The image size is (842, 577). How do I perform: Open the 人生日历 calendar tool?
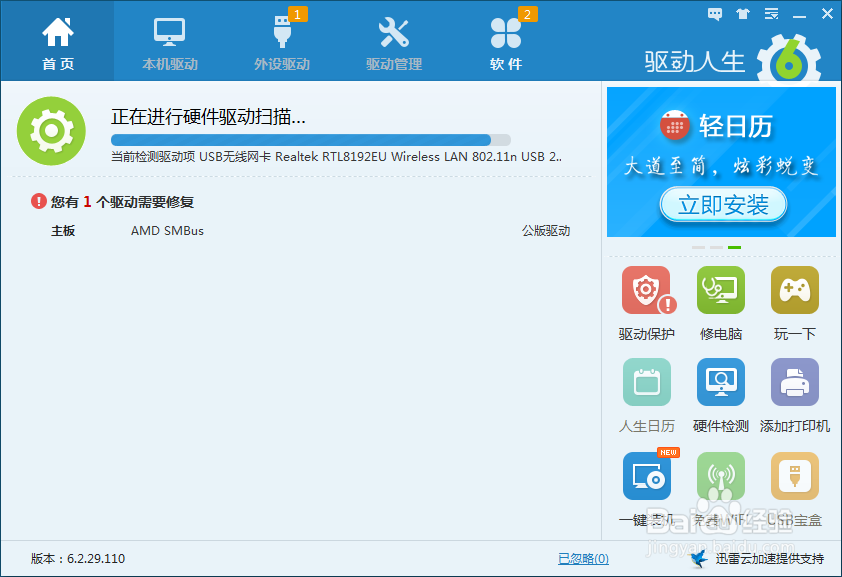647,396
